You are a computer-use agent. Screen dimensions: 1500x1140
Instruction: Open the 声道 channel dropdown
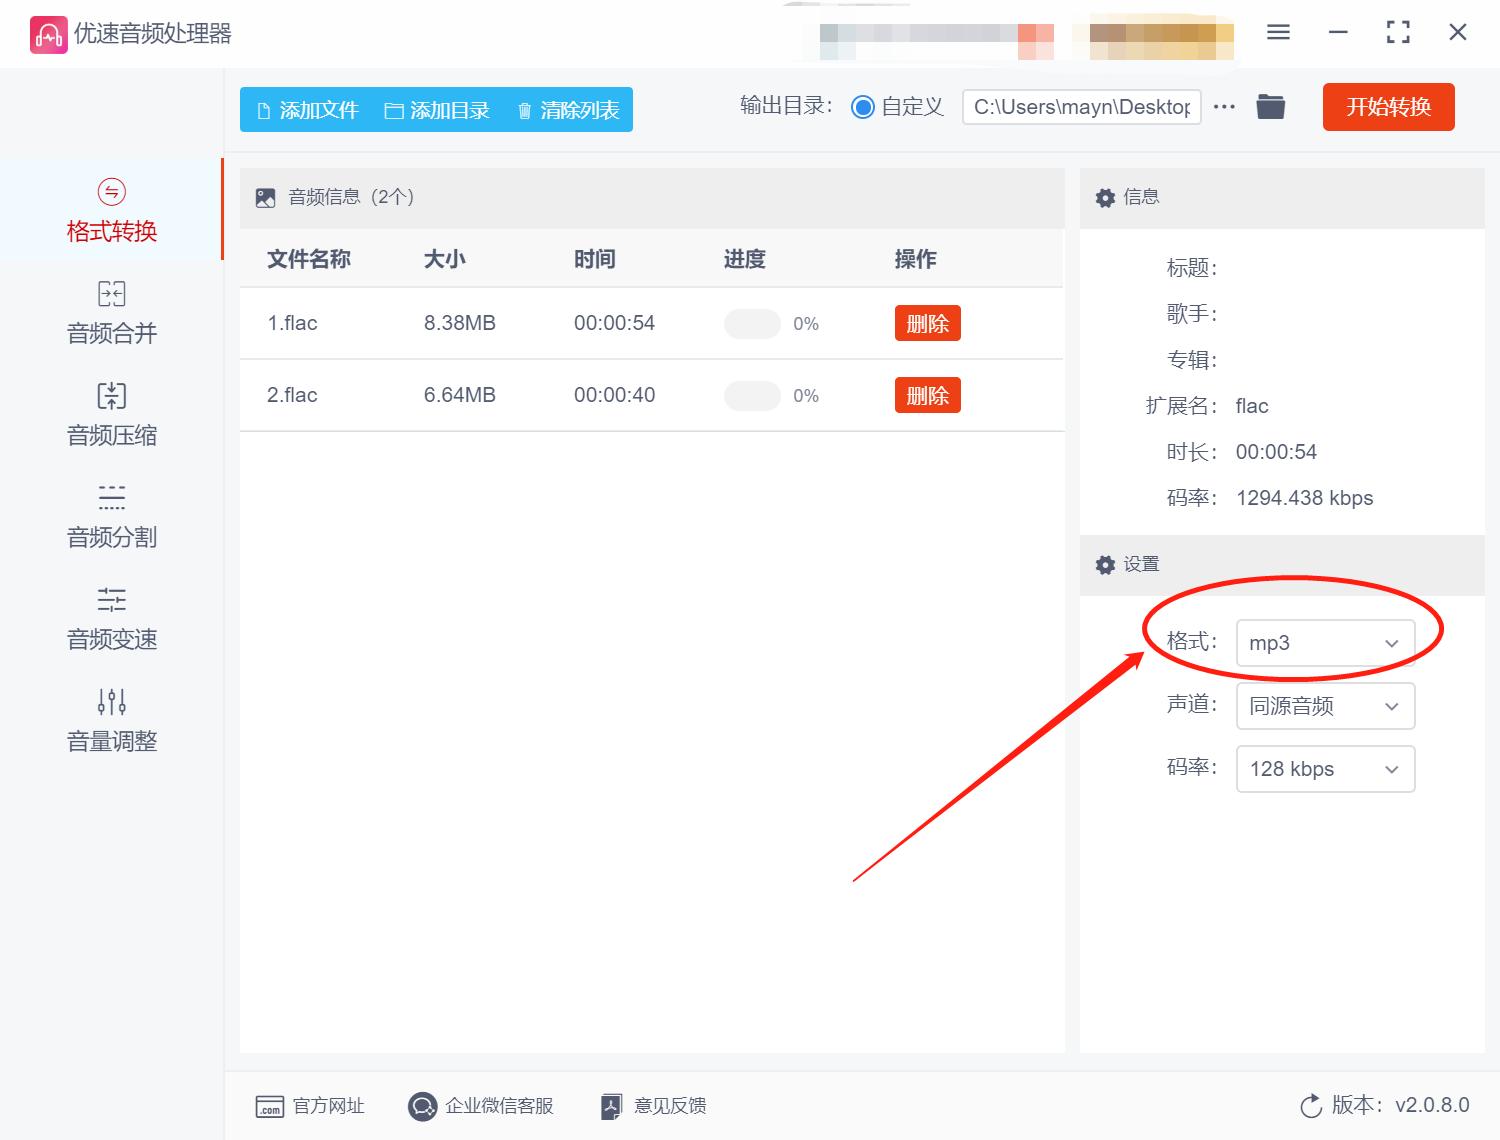(x=1325, y=706)
